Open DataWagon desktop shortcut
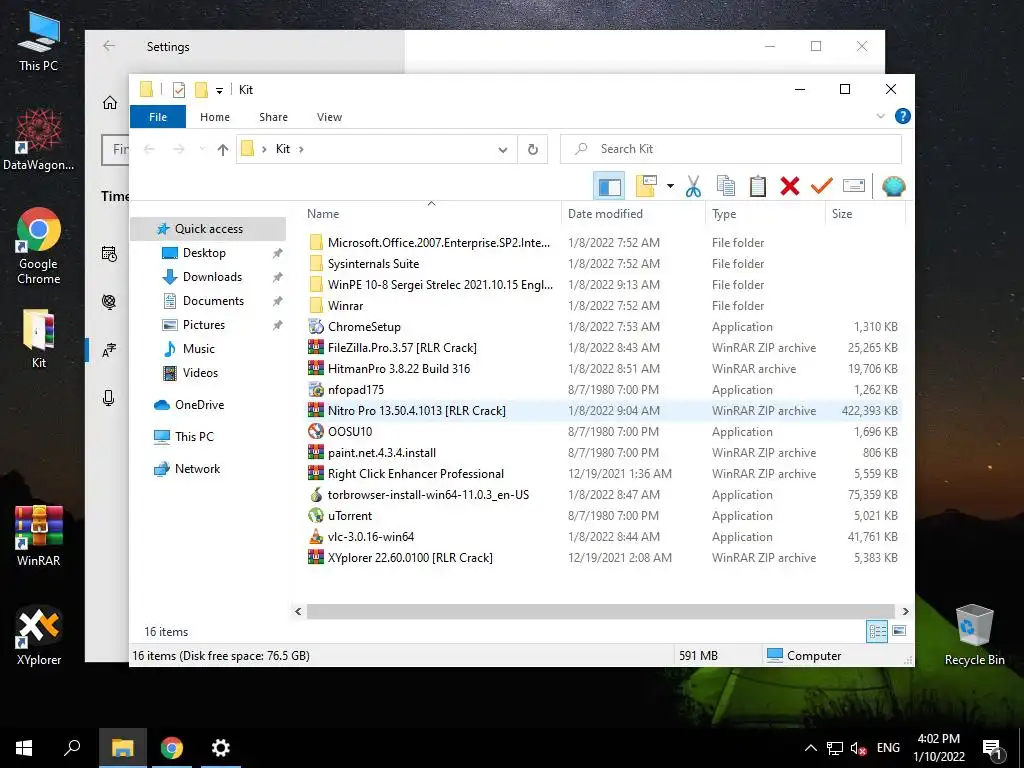The height and width of the screenshot is (768, 1024). [x=39, y=140]
